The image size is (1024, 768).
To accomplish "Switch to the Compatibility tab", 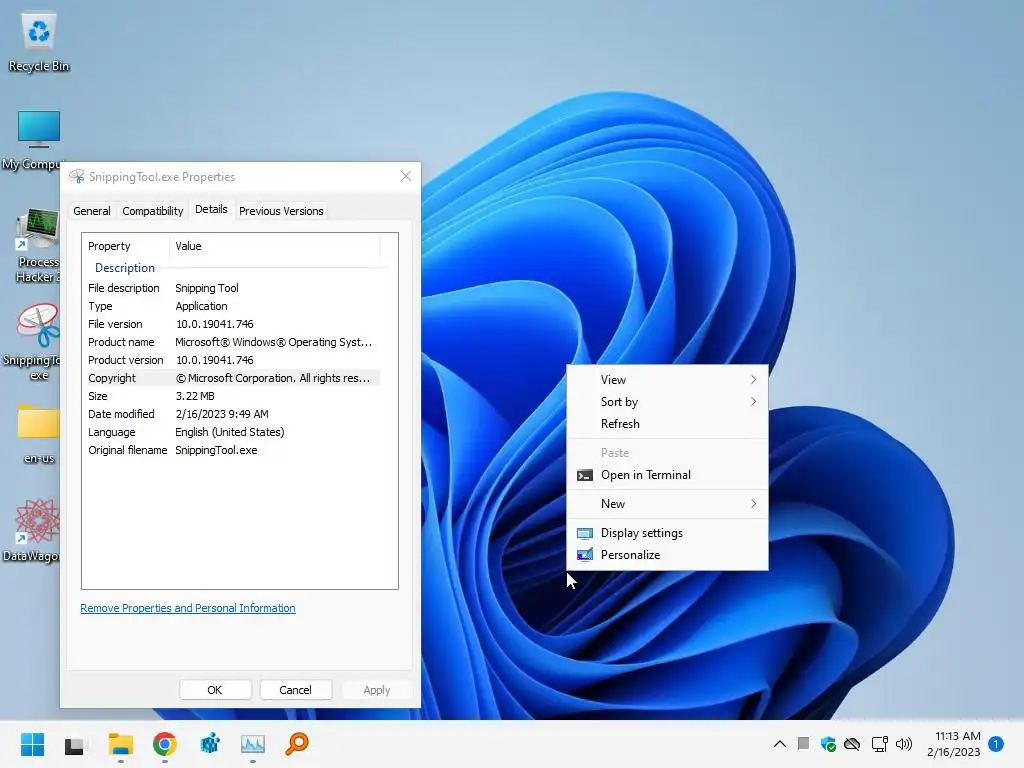I will (153, 211).
